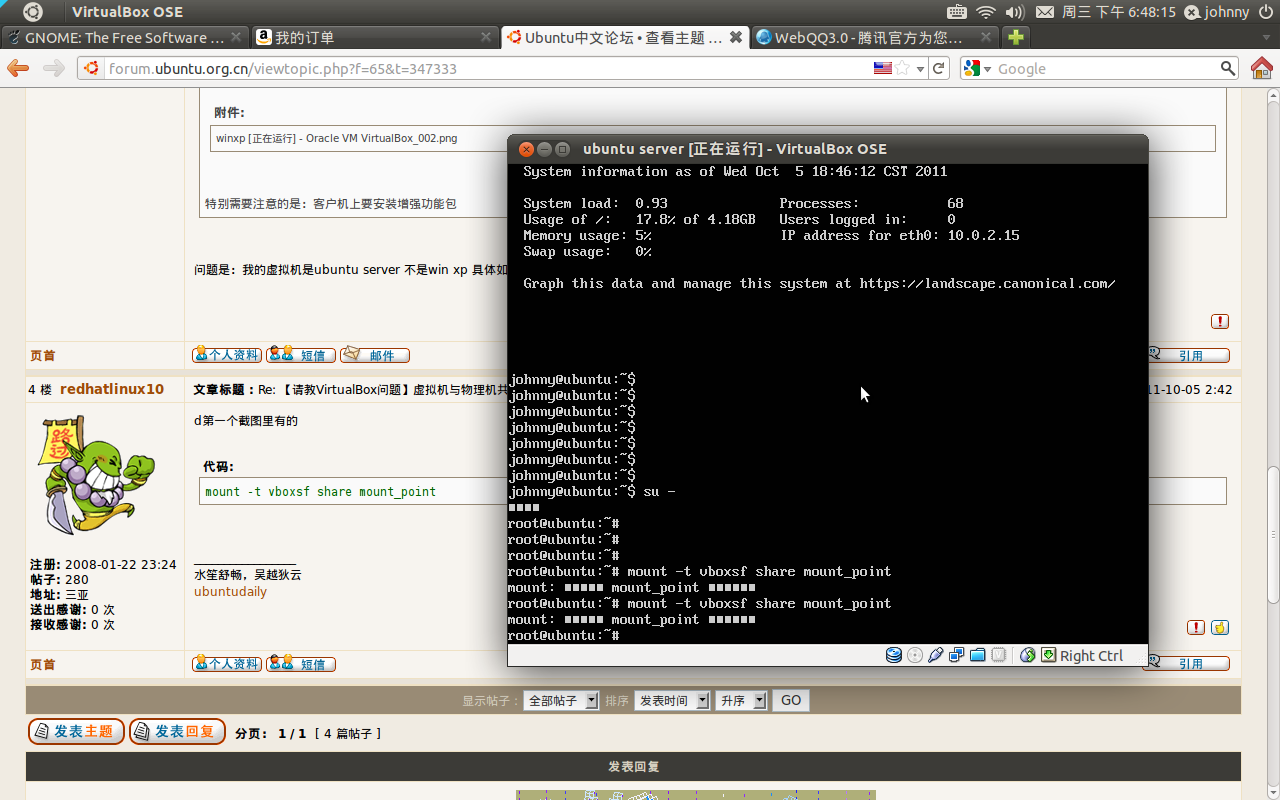
Task: Open the ubuntudaily signature link
Action: point(230,591)
